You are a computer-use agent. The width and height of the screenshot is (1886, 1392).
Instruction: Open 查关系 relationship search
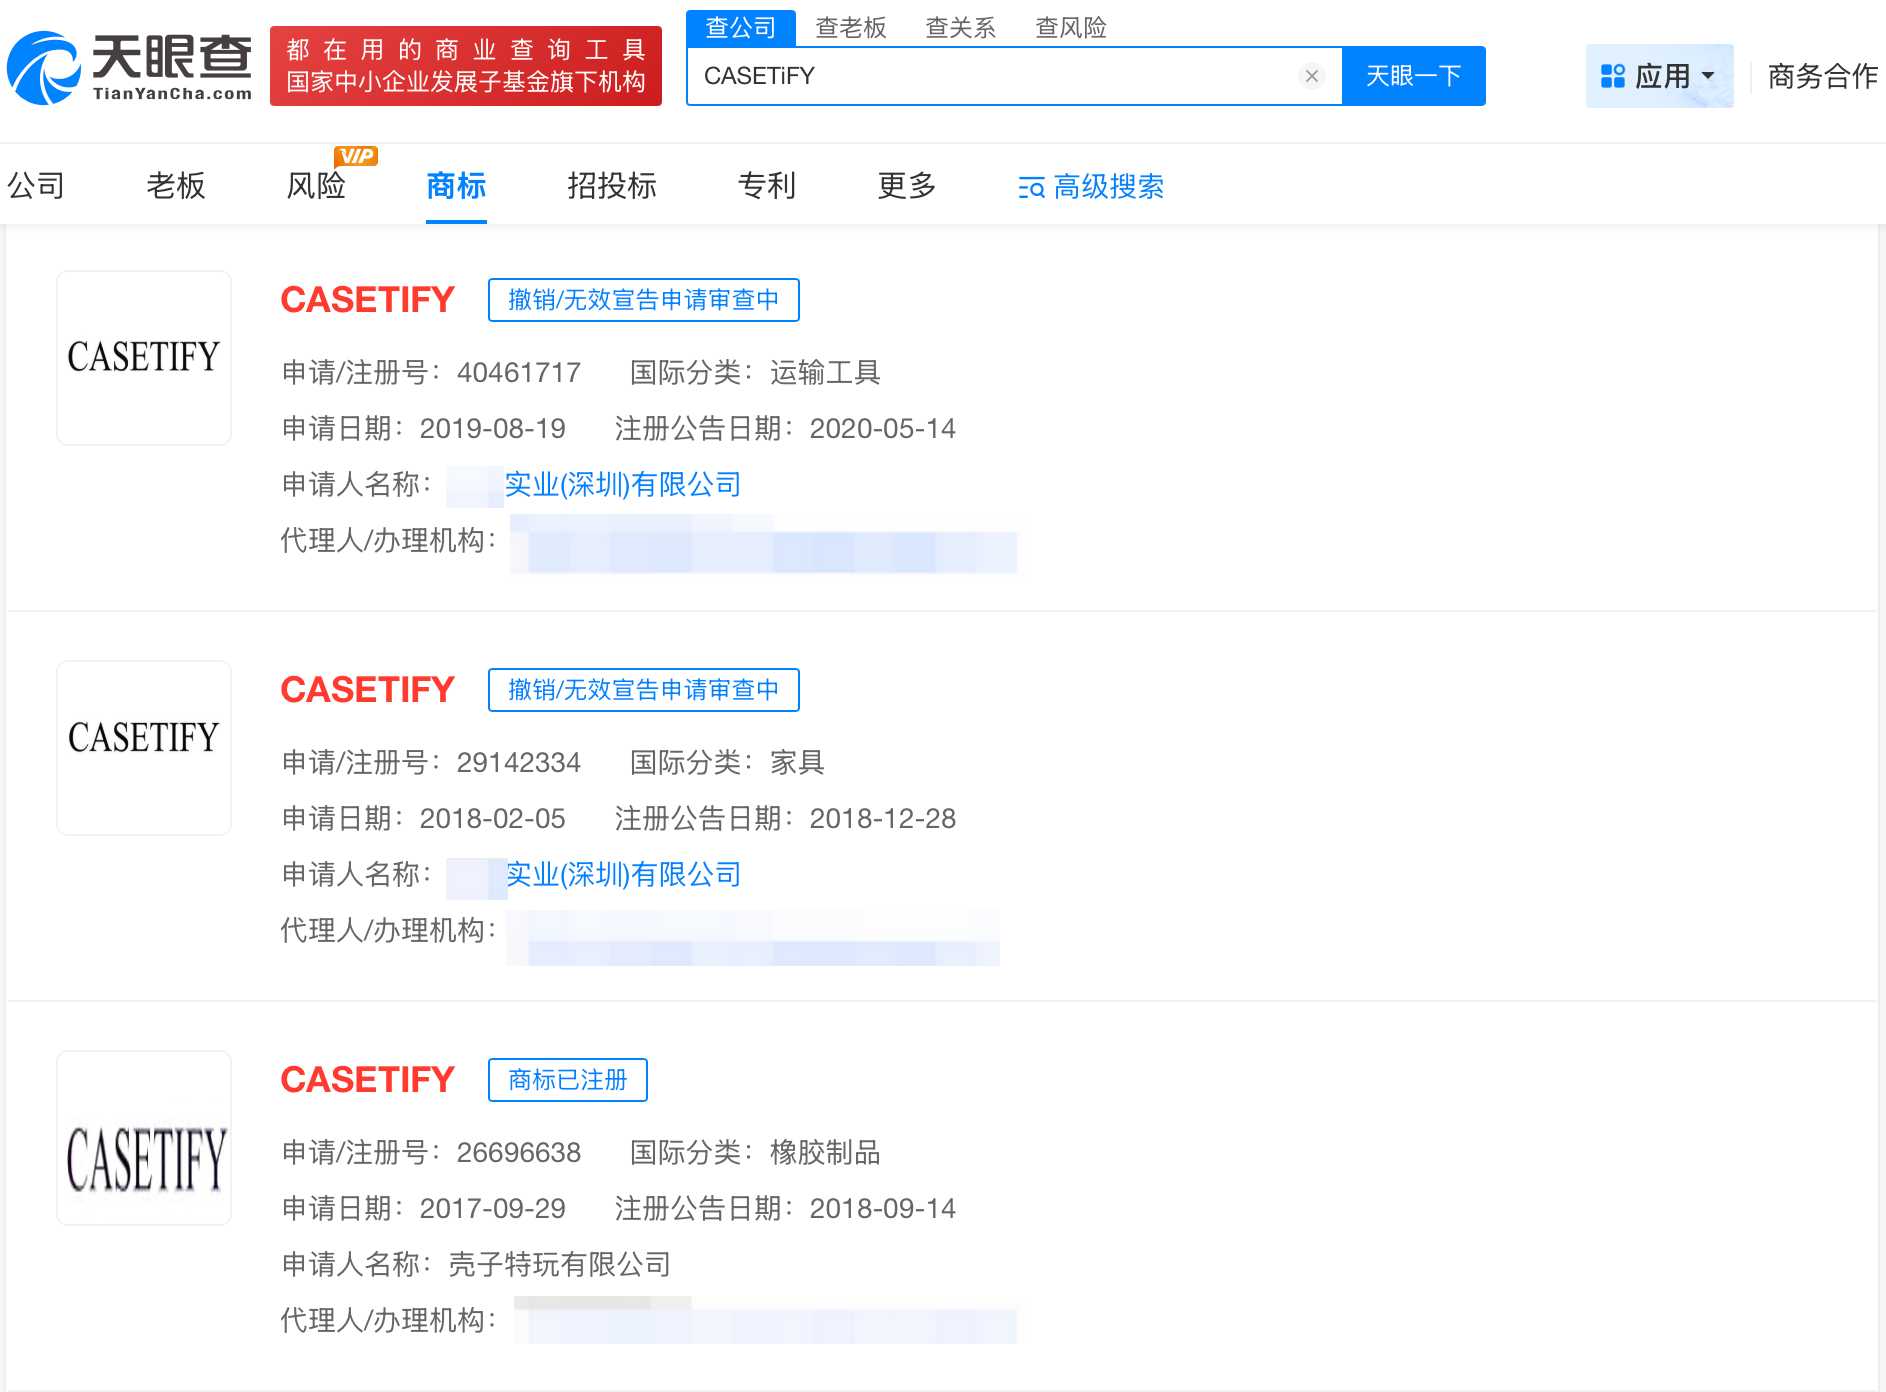[x=961, y=27]
